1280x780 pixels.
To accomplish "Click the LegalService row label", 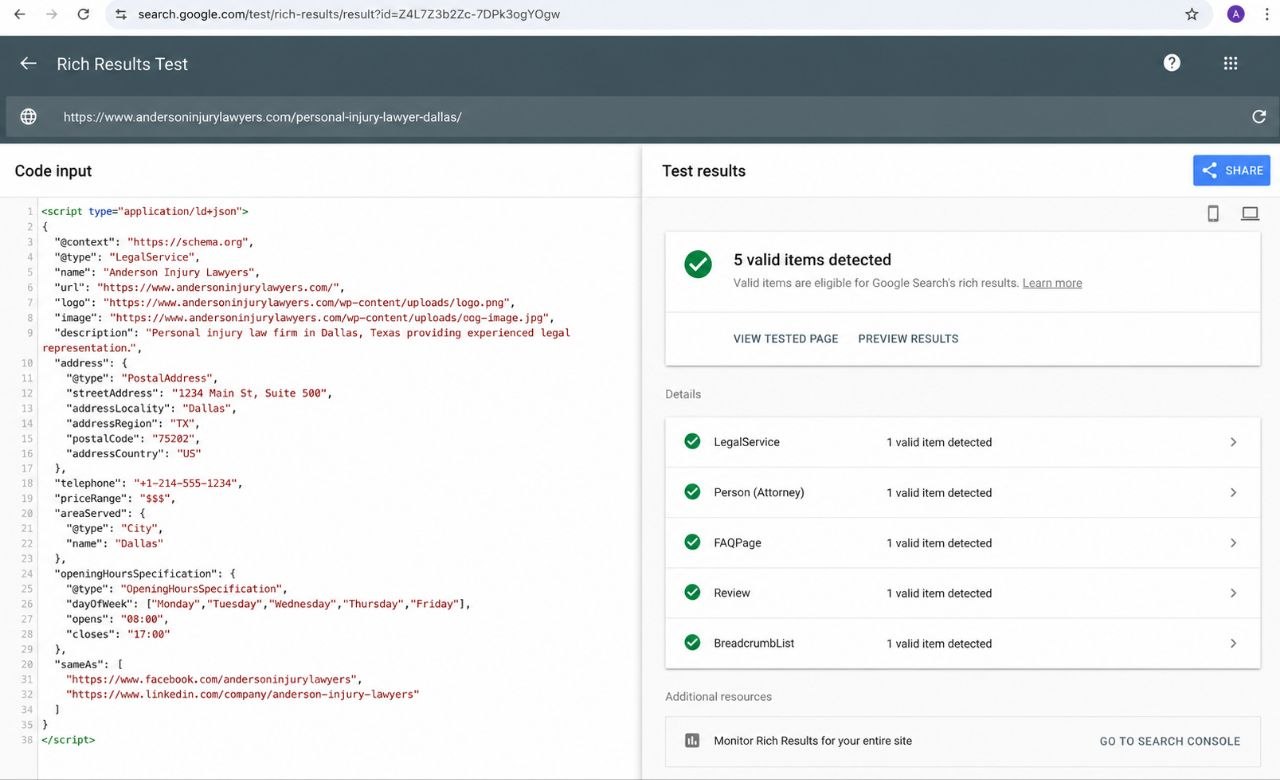I will 746,442.
